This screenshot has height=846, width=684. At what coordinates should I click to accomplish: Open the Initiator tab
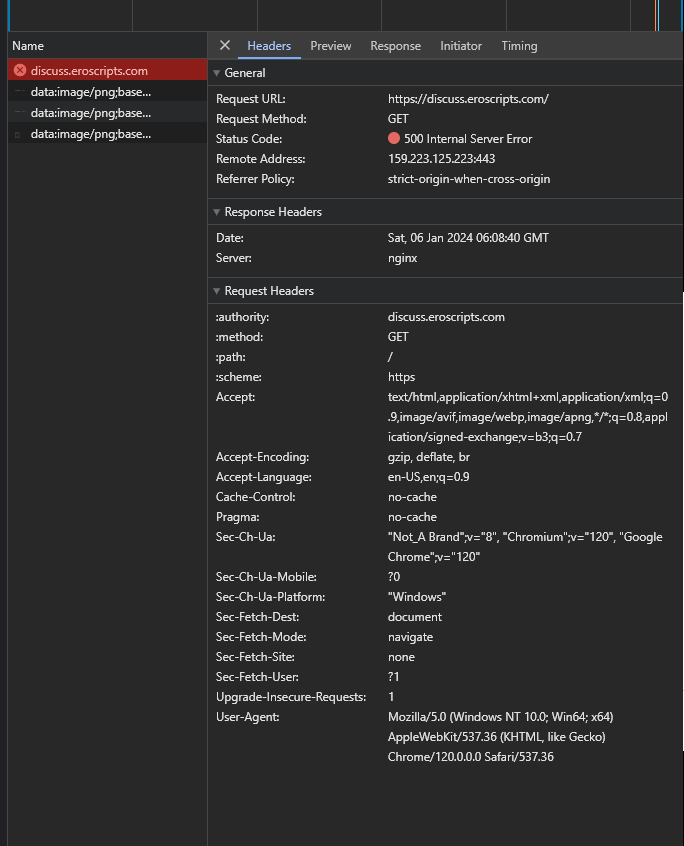pos(461,46)
